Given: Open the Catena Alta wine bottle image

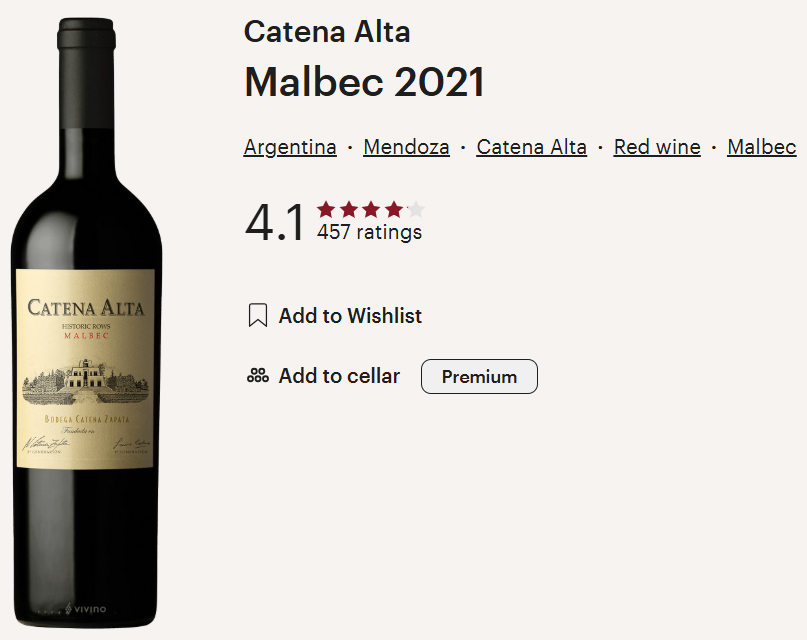Looking at the screenshot, I should (86, 323).
